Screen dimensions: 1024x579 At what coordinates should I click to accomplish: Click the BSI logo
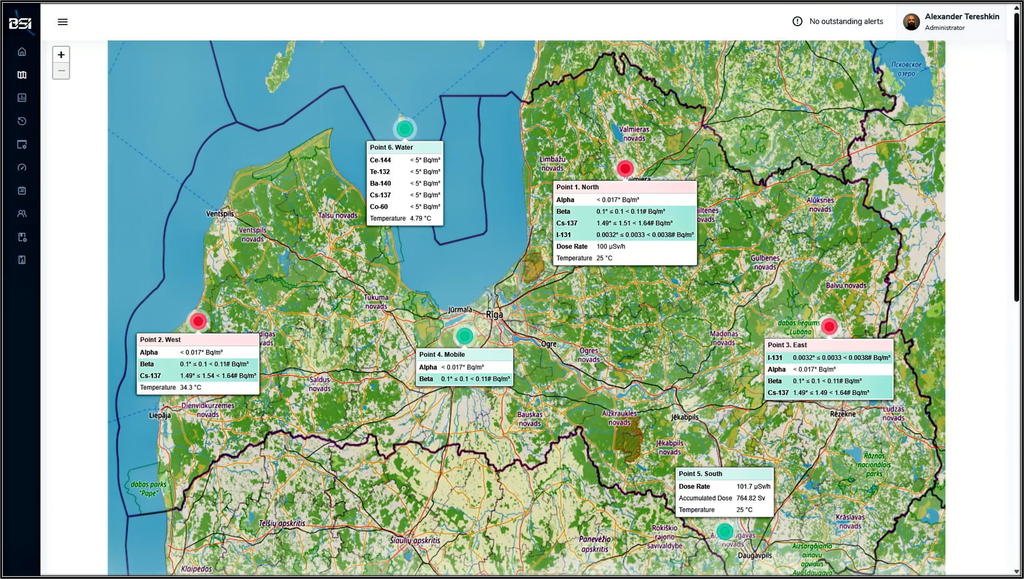(x=21, y=22)
